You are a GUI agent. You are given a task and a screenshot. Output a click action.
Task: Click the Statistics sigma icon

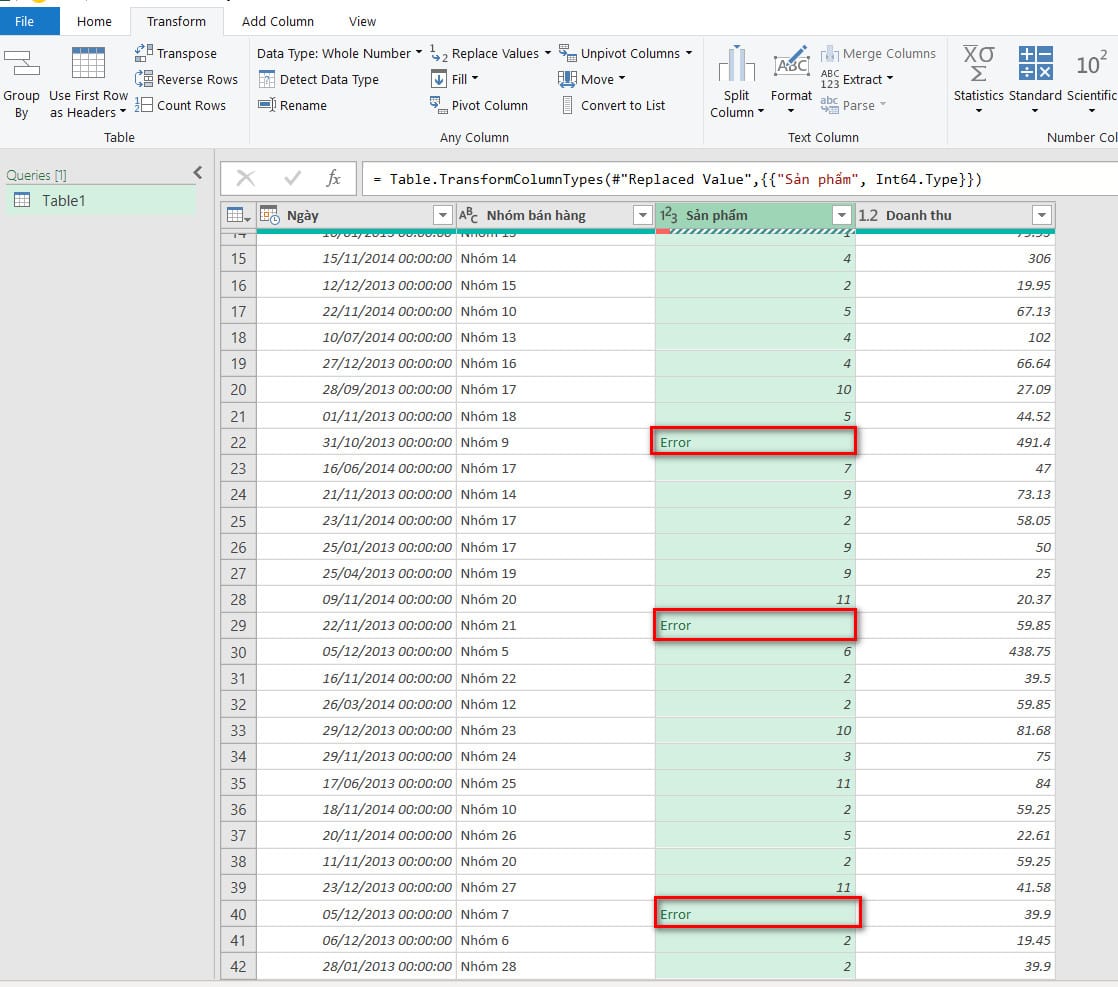[978, 64]
